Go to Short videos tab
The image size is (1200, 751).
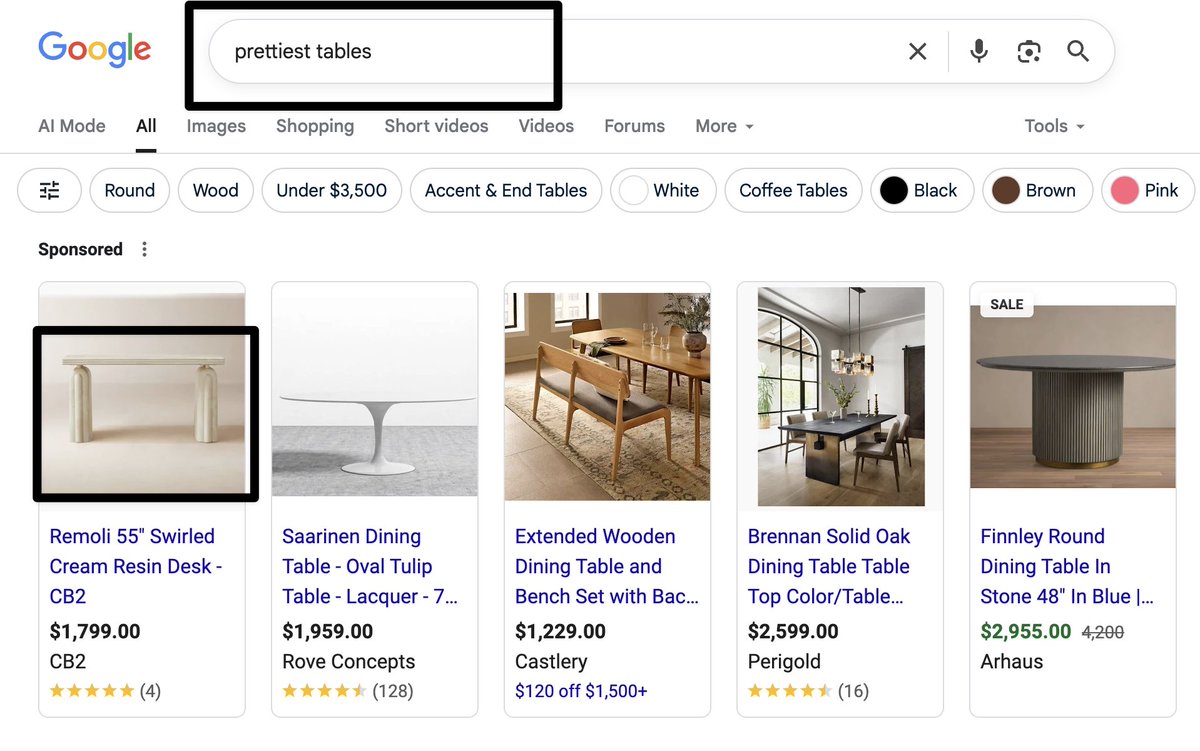pyautogui.click(x=436, y=126)
